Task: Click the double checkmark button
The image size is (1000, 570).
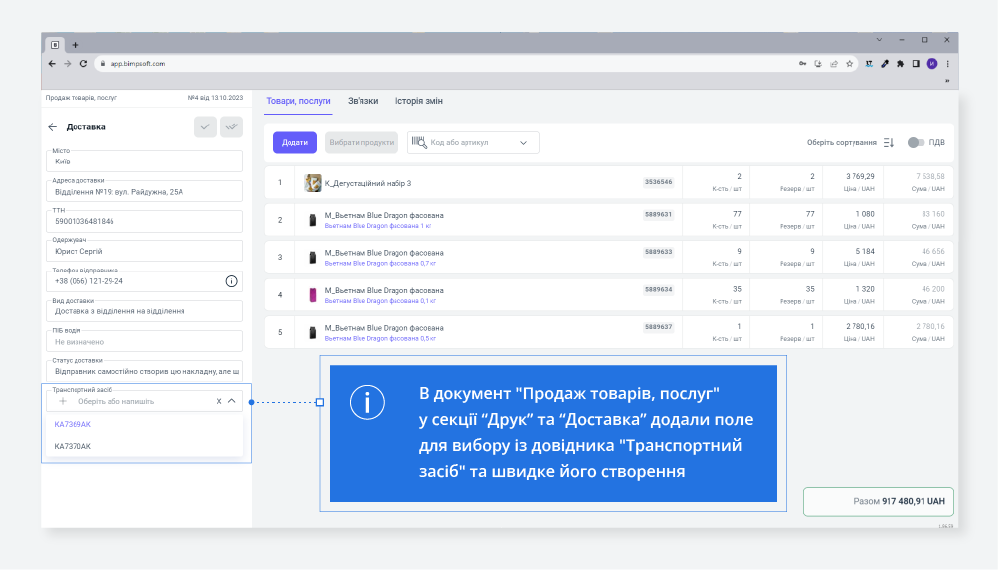Action: tap(231, 127)
